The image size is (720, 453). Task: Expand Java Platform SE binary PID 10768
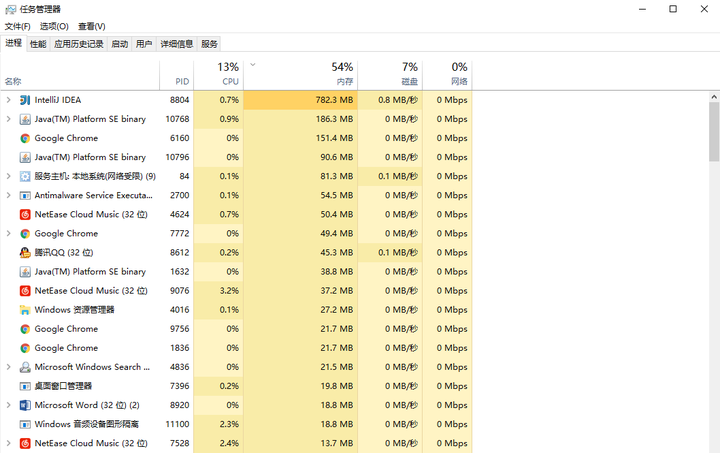[x=8, y=119]
